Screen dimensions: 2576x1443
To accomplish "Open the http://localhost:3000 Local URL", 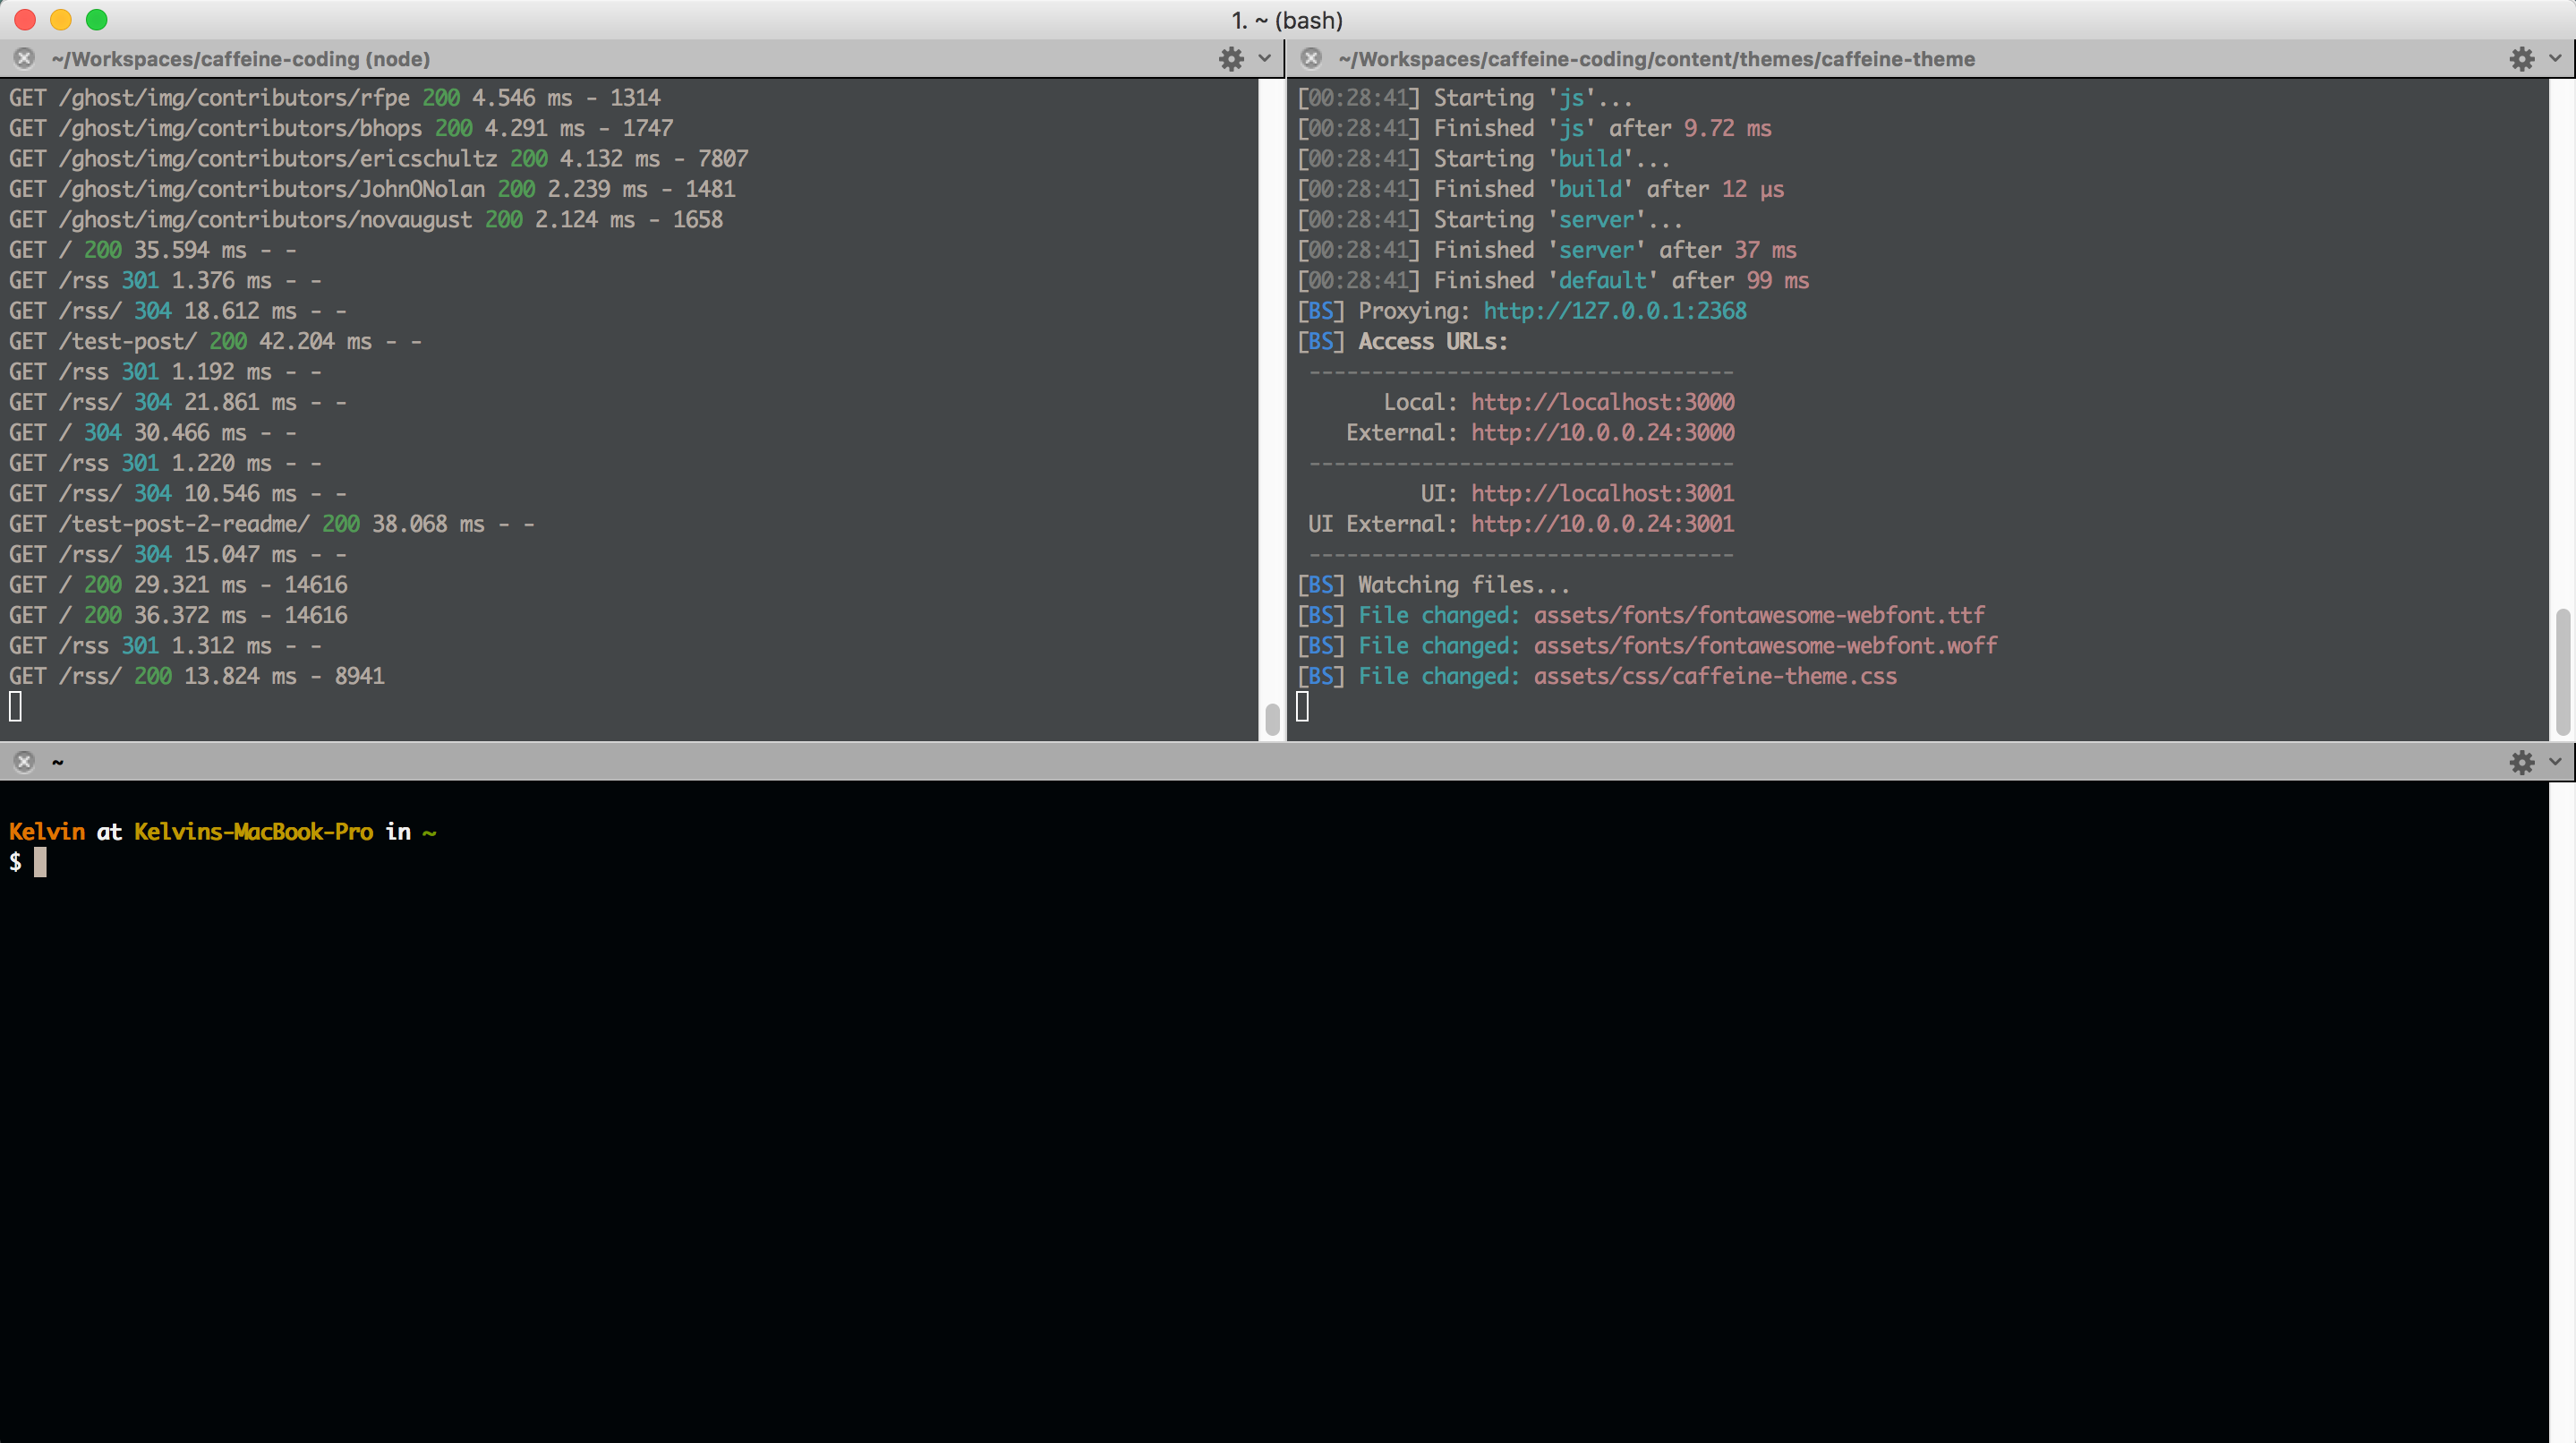I will pyautogui.click(x=1602, y=402).
